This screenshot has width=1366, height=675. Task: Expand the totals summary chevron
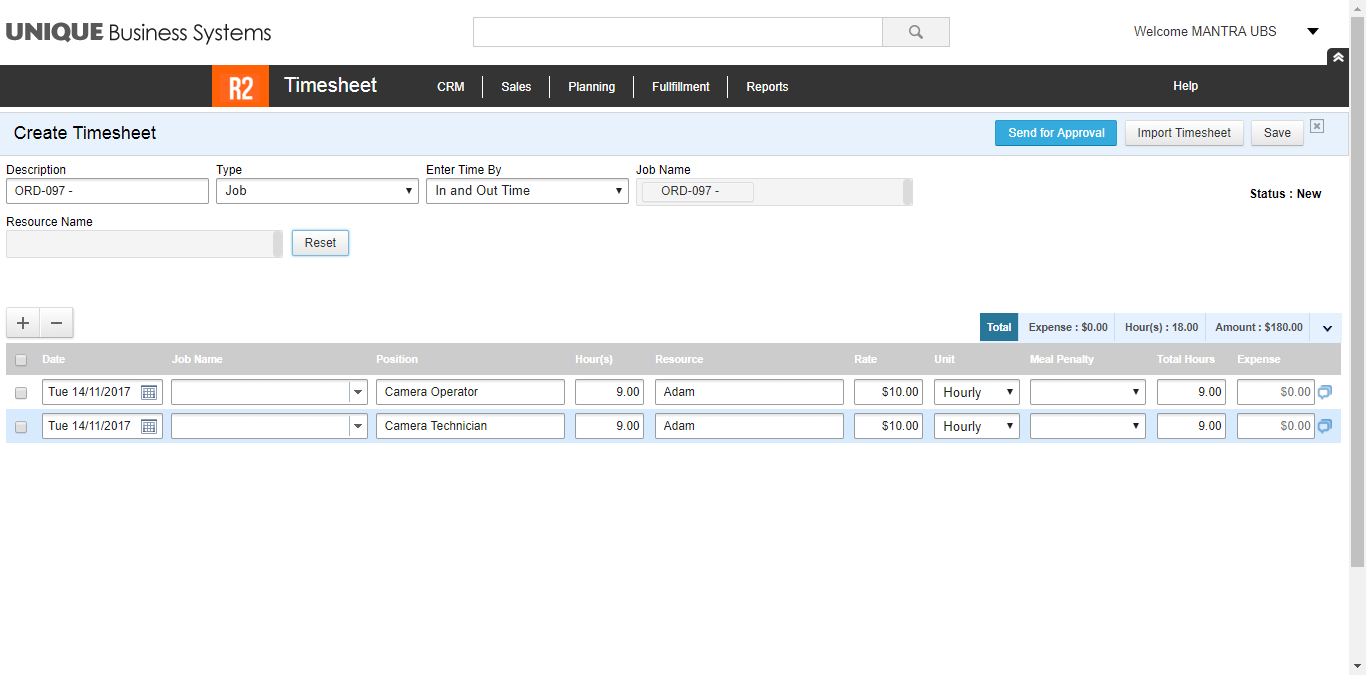click(1327, 327)
